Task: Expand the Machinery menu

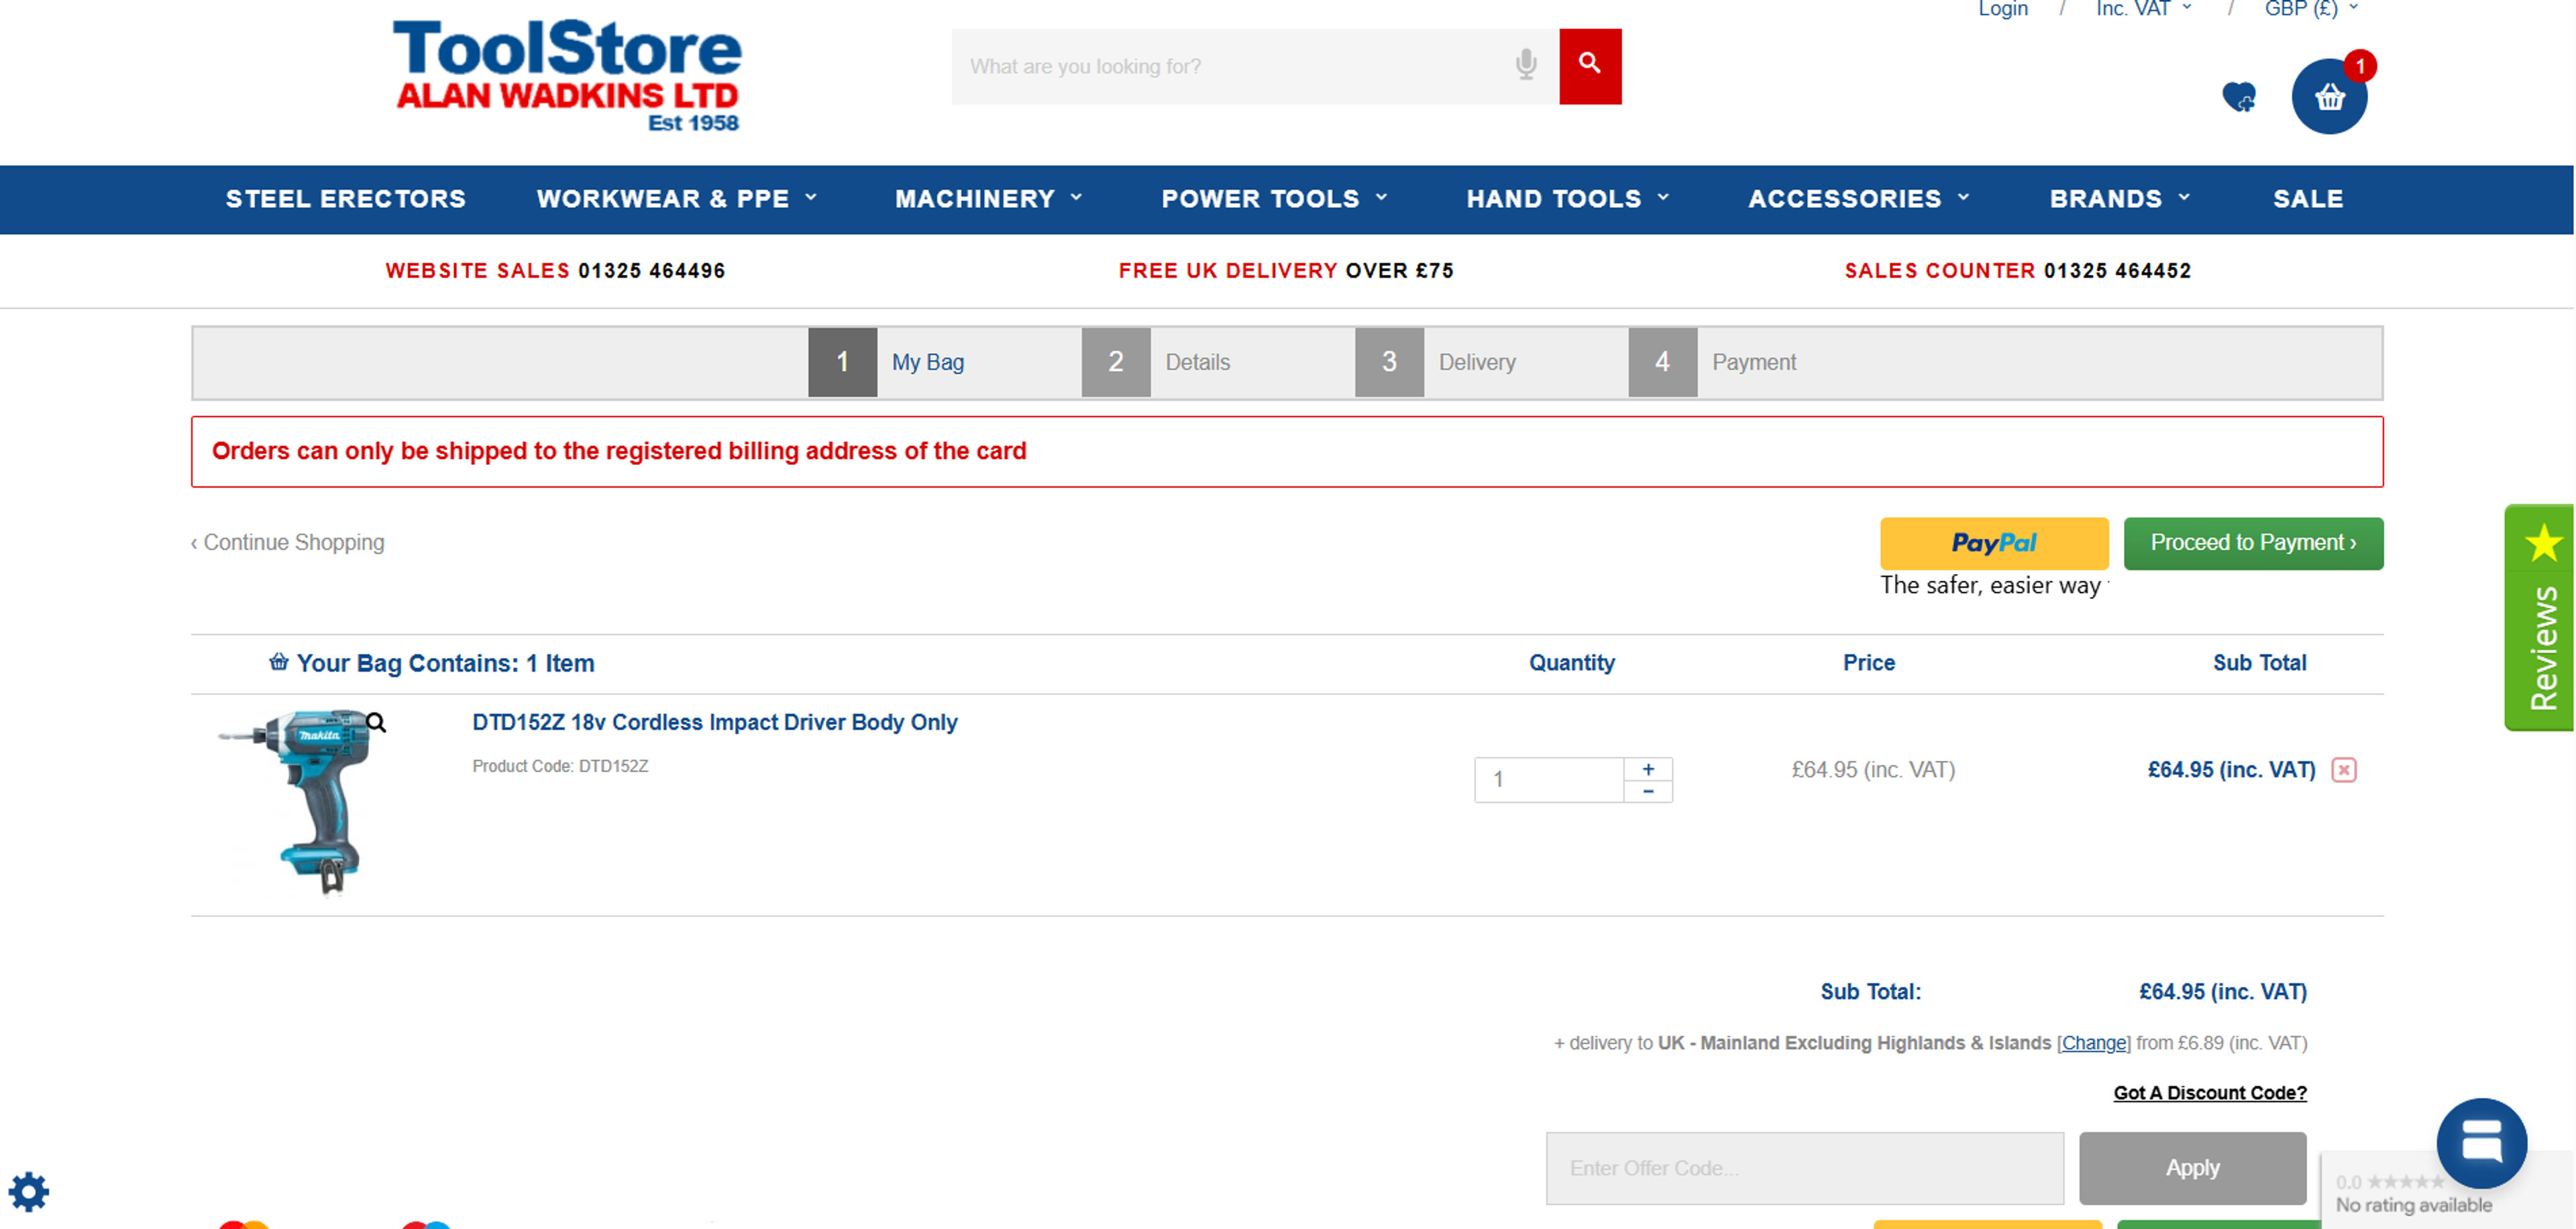Action: [x=988, y=199]
